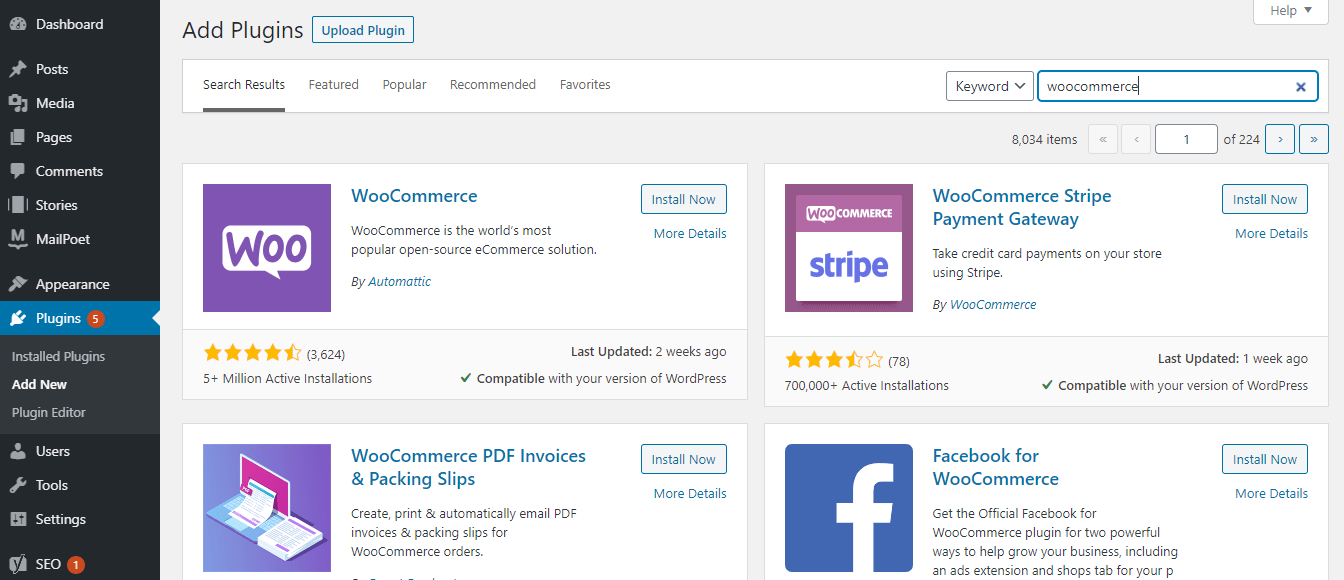Click the SEO notification badge
Screen dimensions: 1344x580
point(76,565)
